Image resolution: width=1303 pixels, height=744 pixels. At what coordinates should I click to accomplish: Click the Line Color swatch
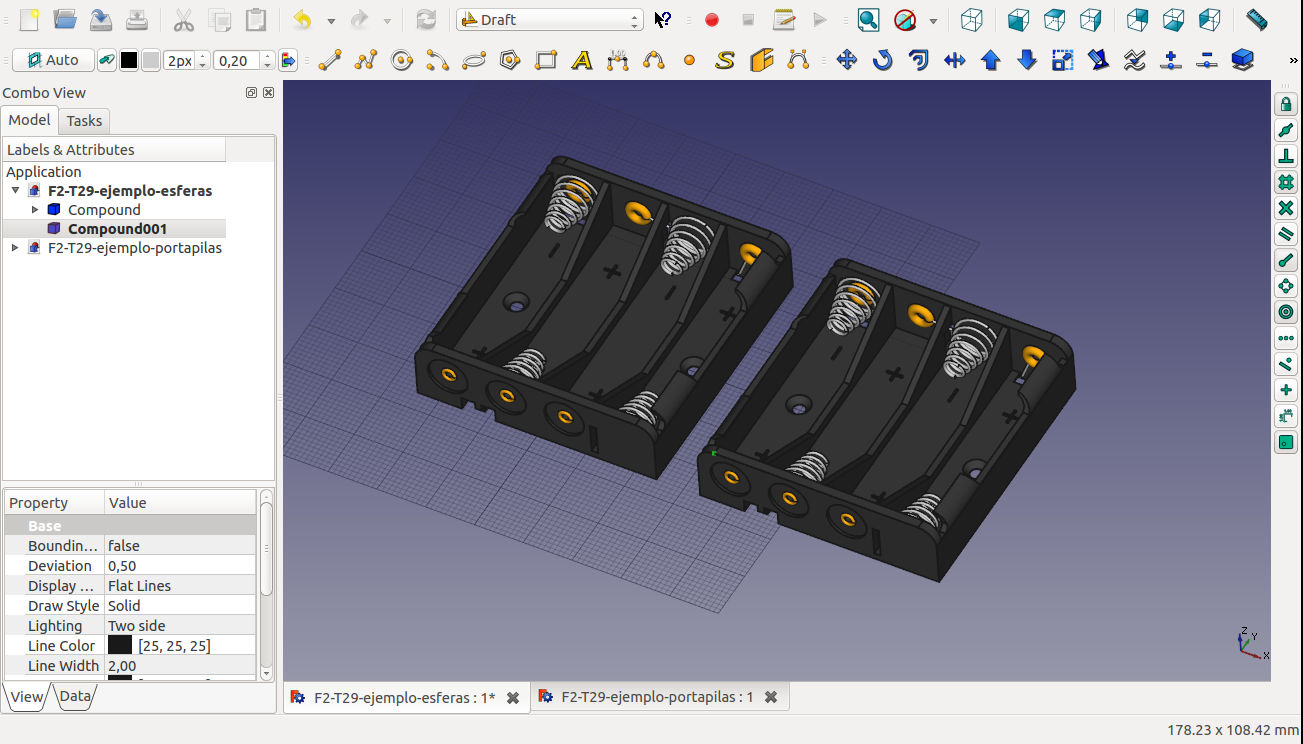[120, 646]
